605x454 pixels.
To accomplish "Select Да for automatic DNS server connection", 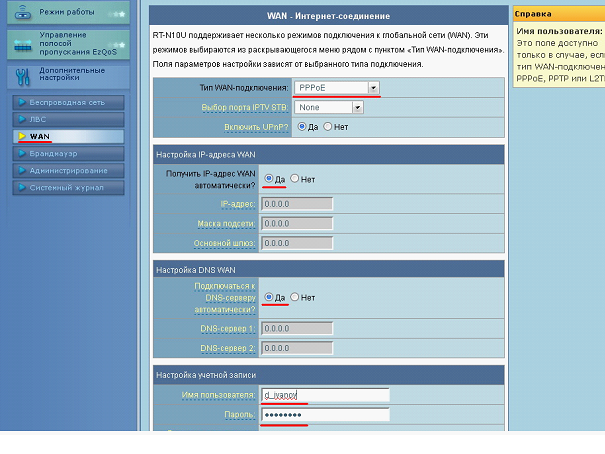I will point(269,297).
